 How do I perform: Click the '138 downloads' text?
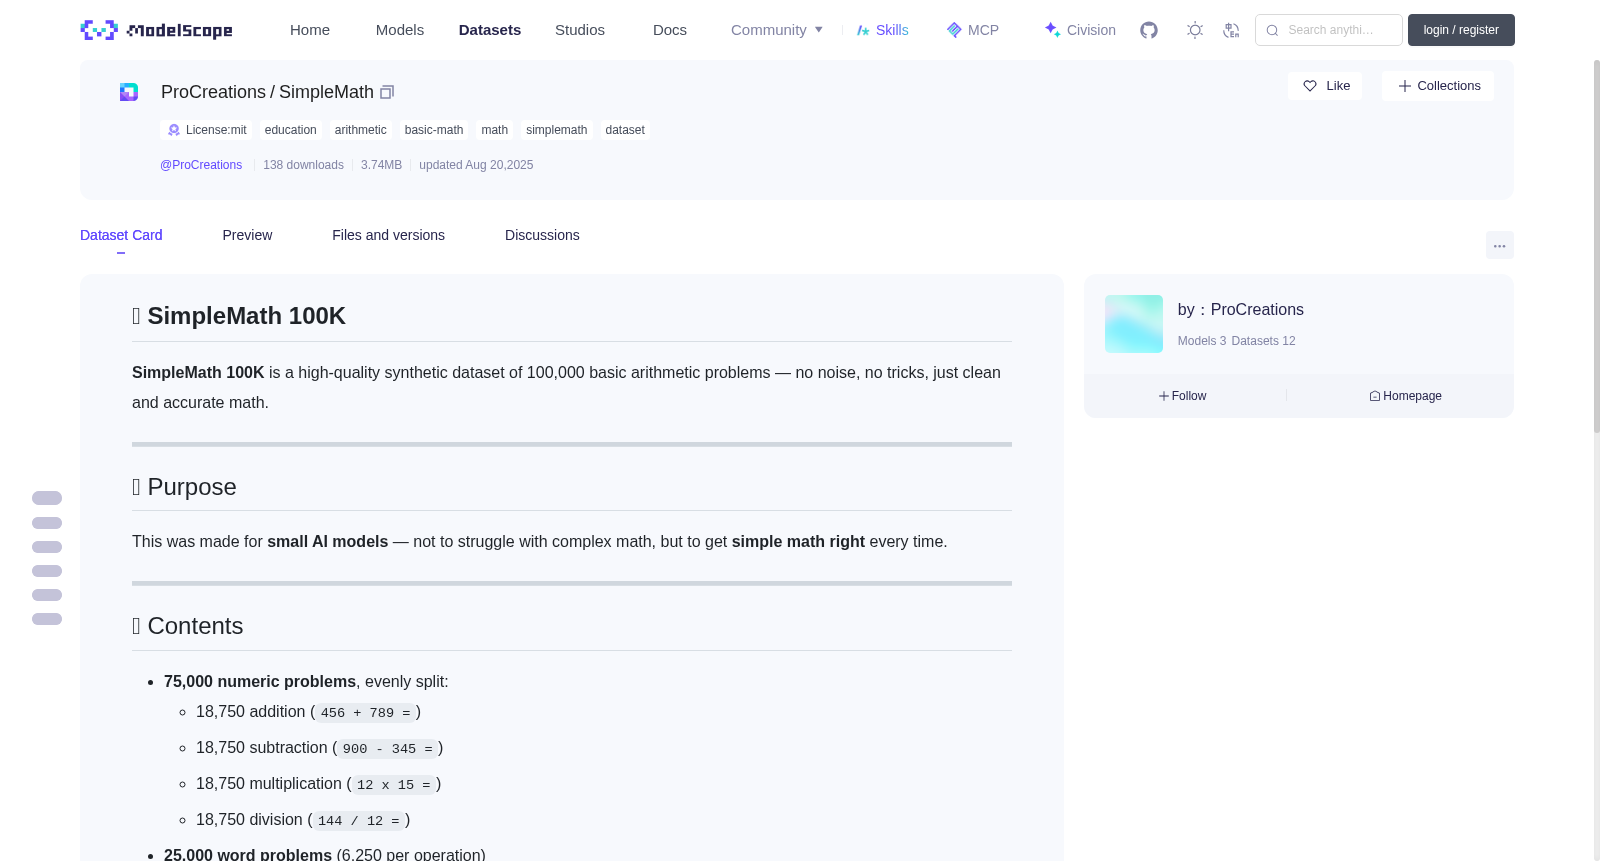click(x=303, y=165)
